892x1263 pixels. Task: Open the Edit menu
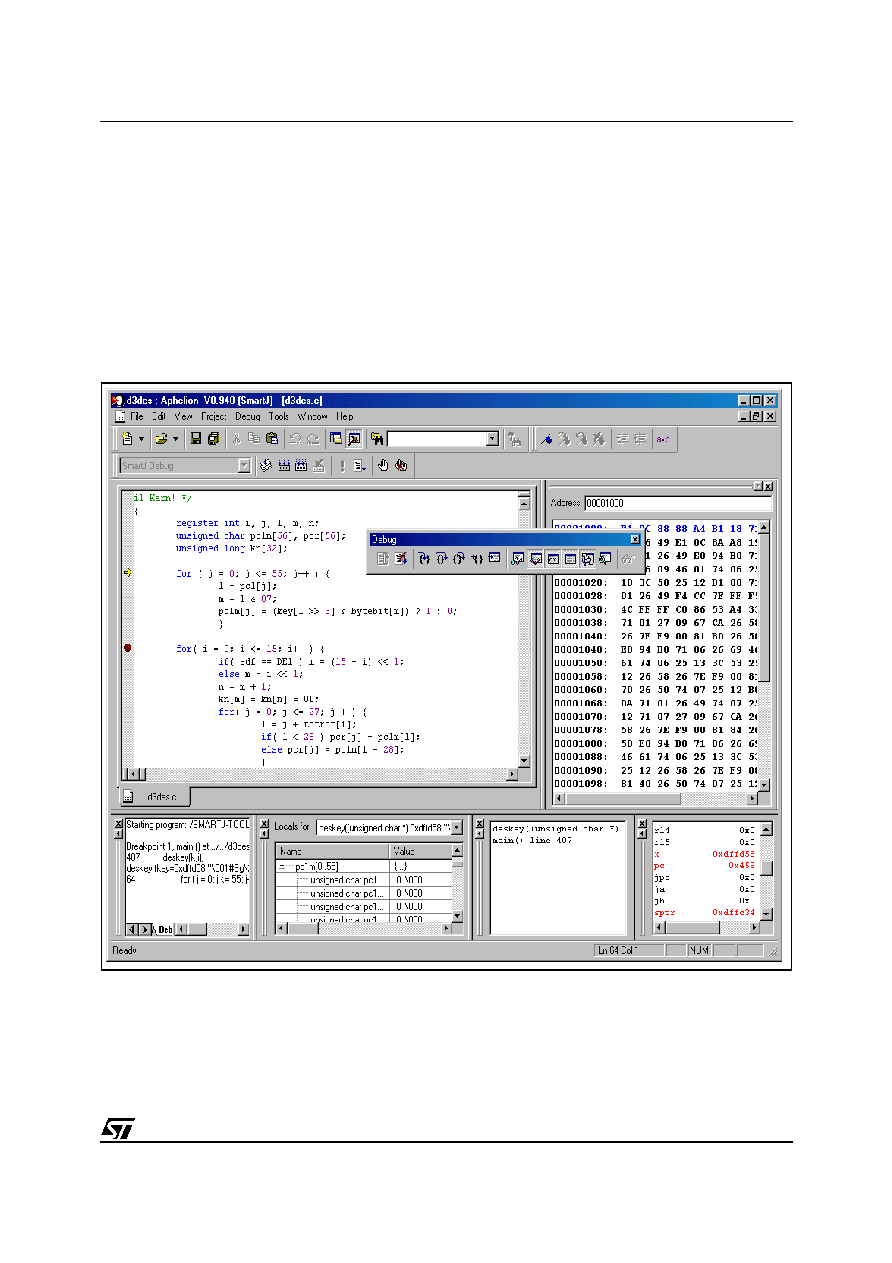coord(159,416)
